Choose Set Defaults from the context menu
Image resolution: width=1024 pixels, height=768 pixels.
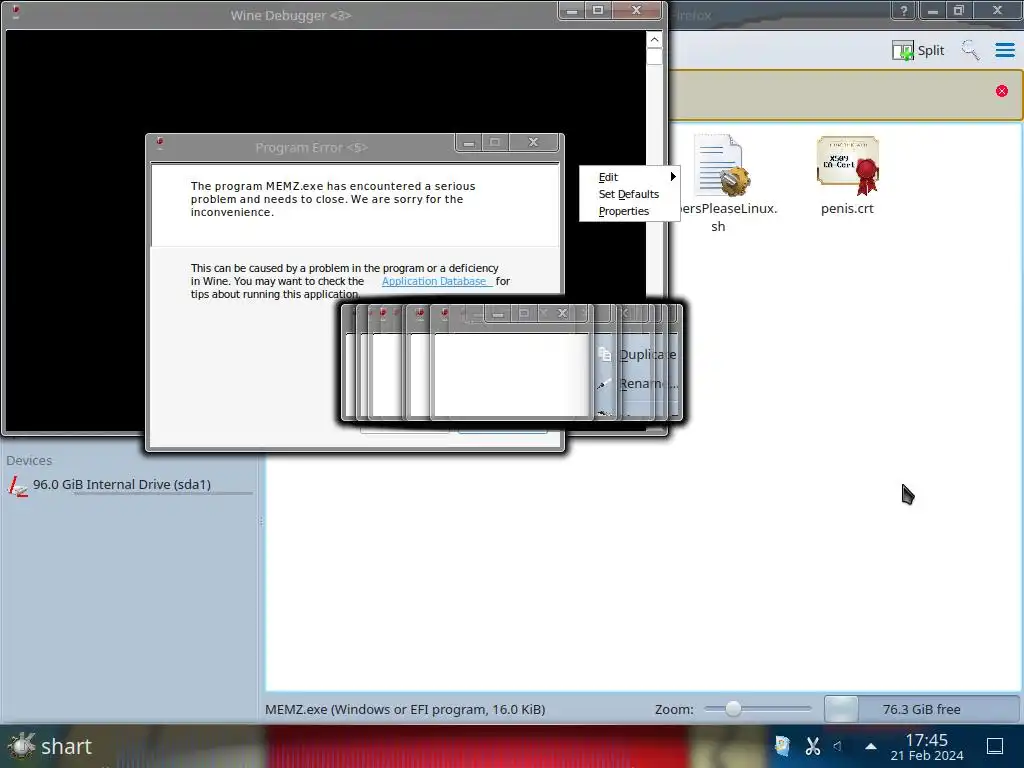coord(629,194)
